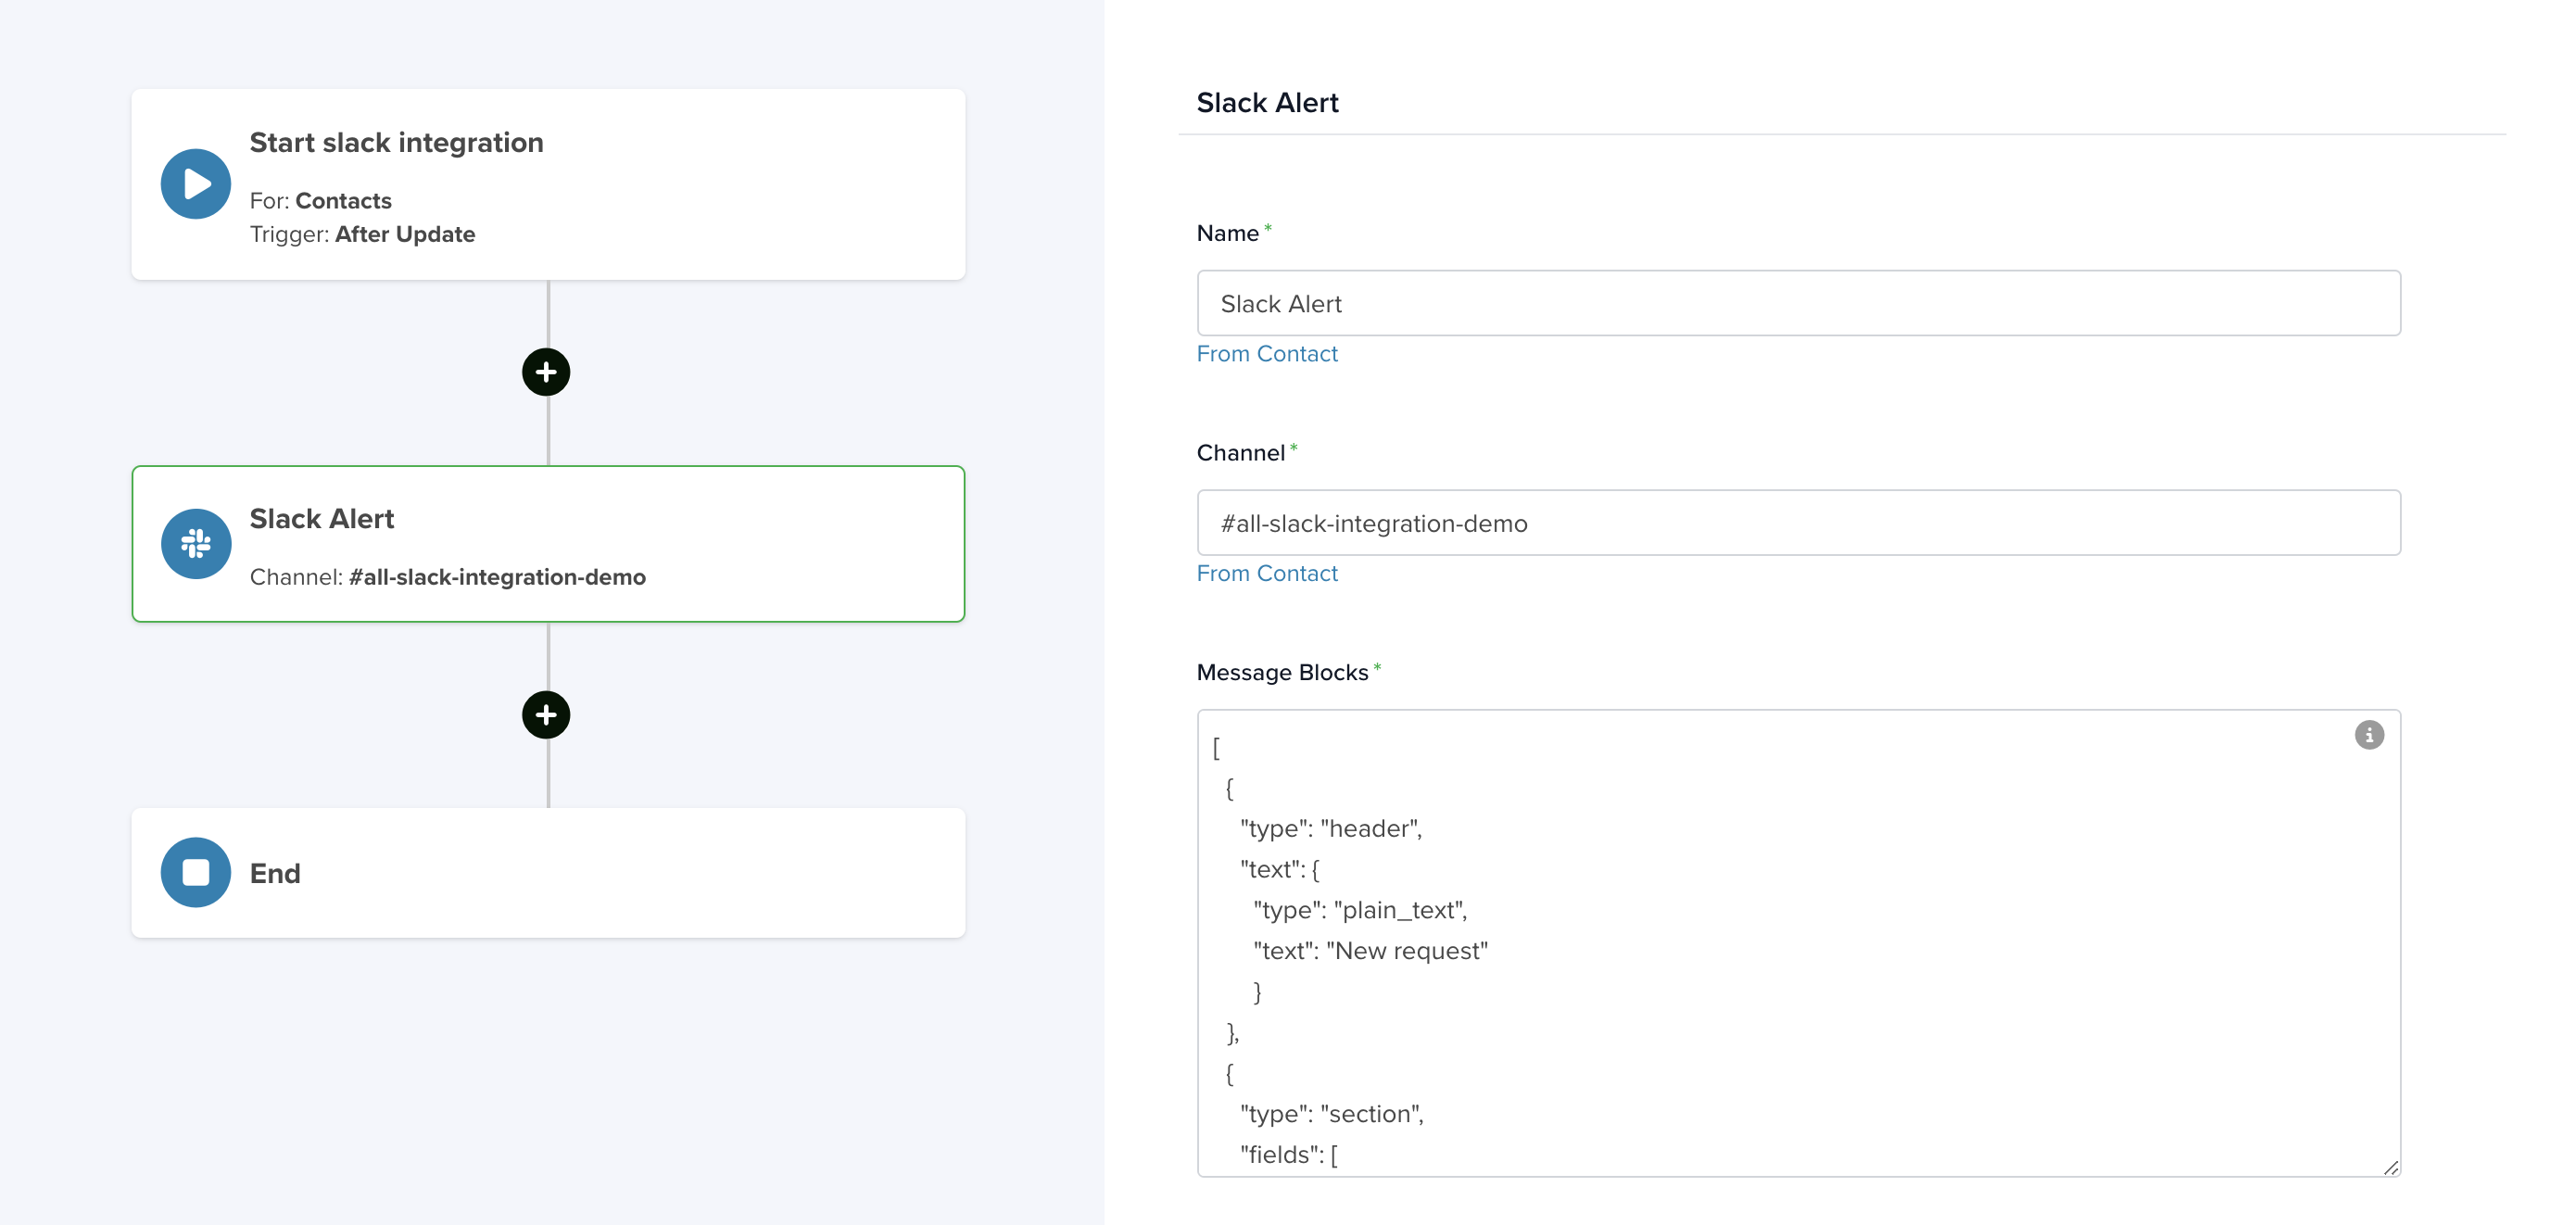2576x1225 pixels.
Task: Click into the Channel input field
Action: click(1798, 523)
